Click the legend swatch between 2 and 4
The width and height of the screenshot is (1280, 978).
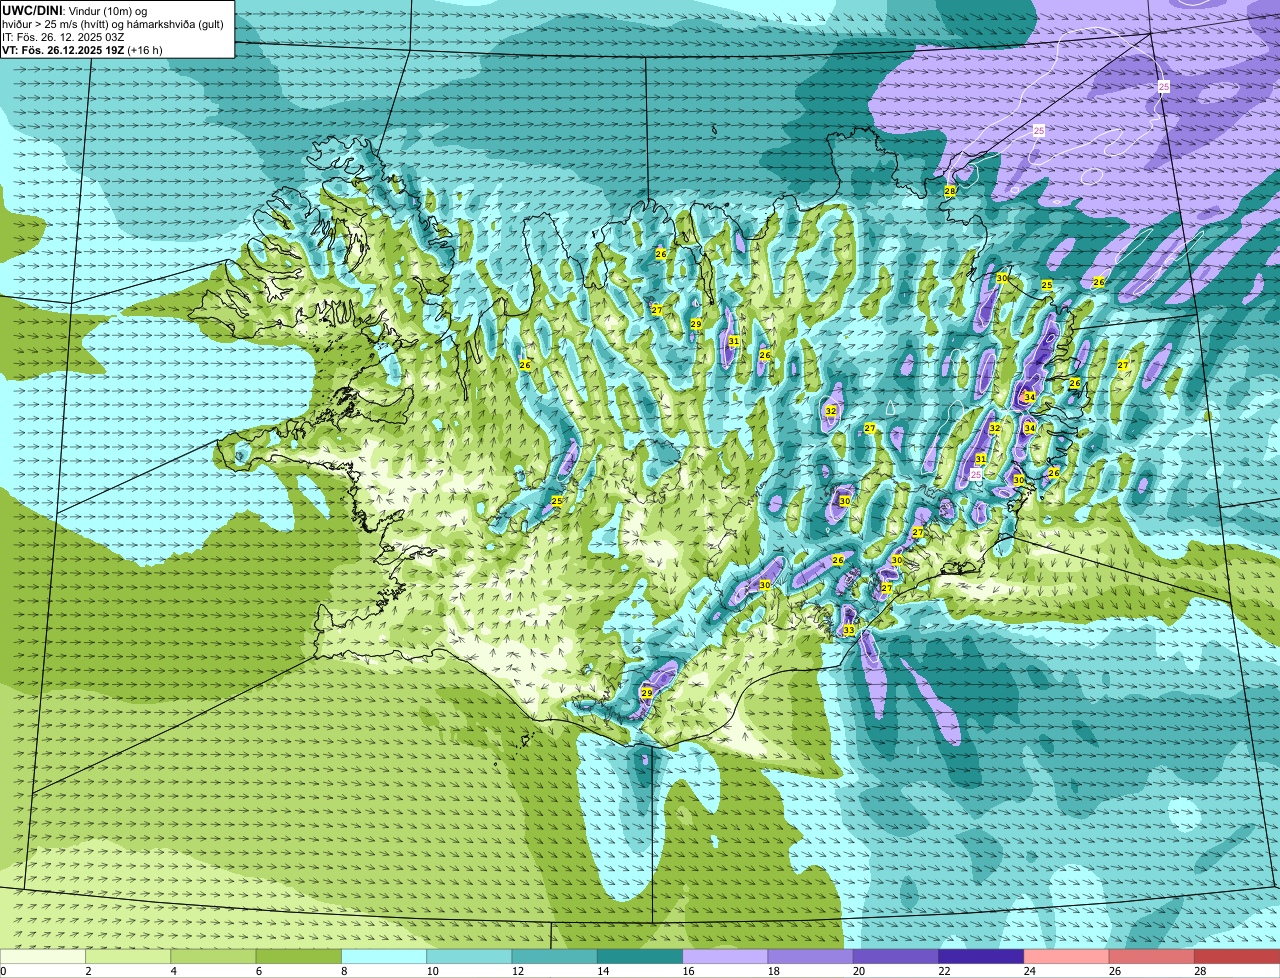coord(128,957)
